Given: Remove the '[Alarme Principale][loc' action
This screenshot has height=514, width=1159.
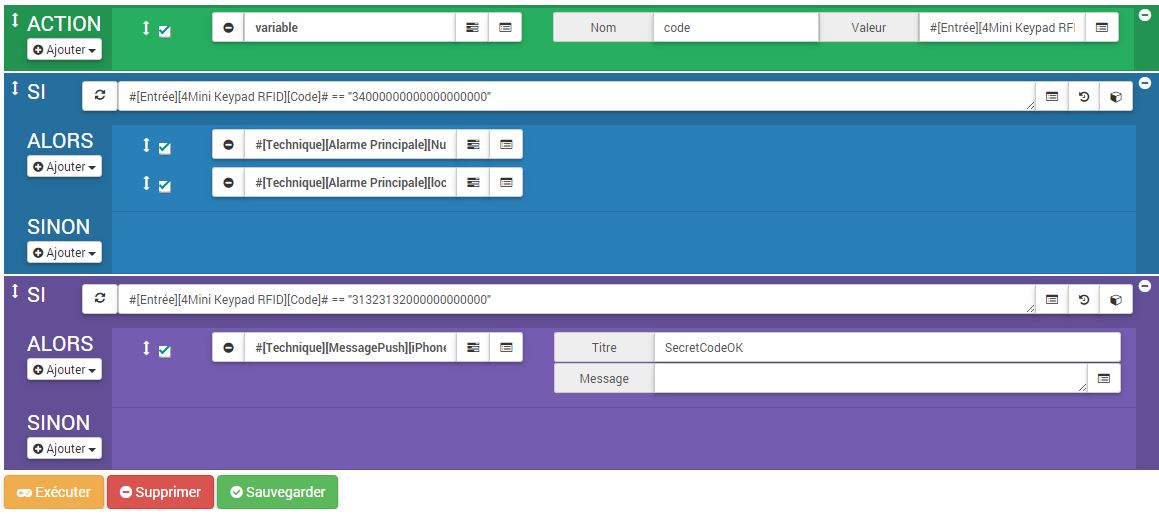Looking at the screenshot, I should (228, 182).
